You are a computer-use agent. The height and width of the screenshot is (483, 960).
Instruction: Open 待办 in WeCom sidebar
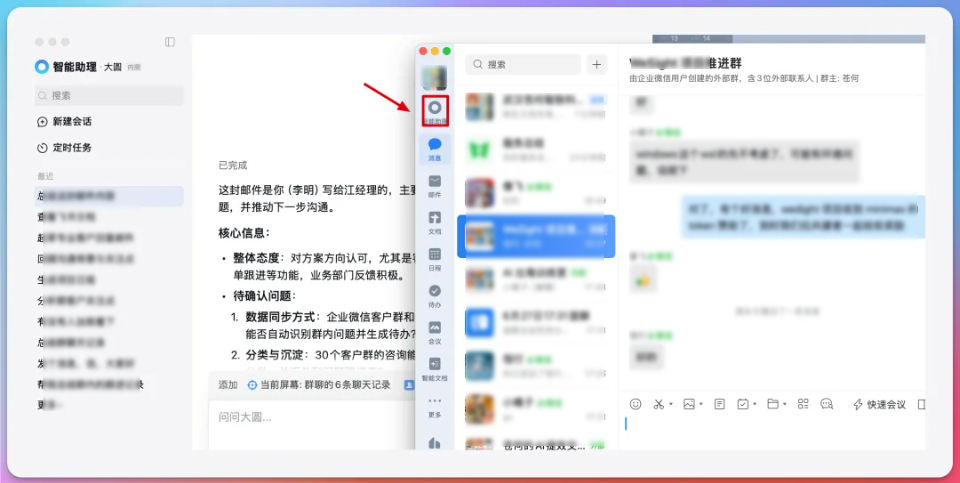[x=435, y=296]
